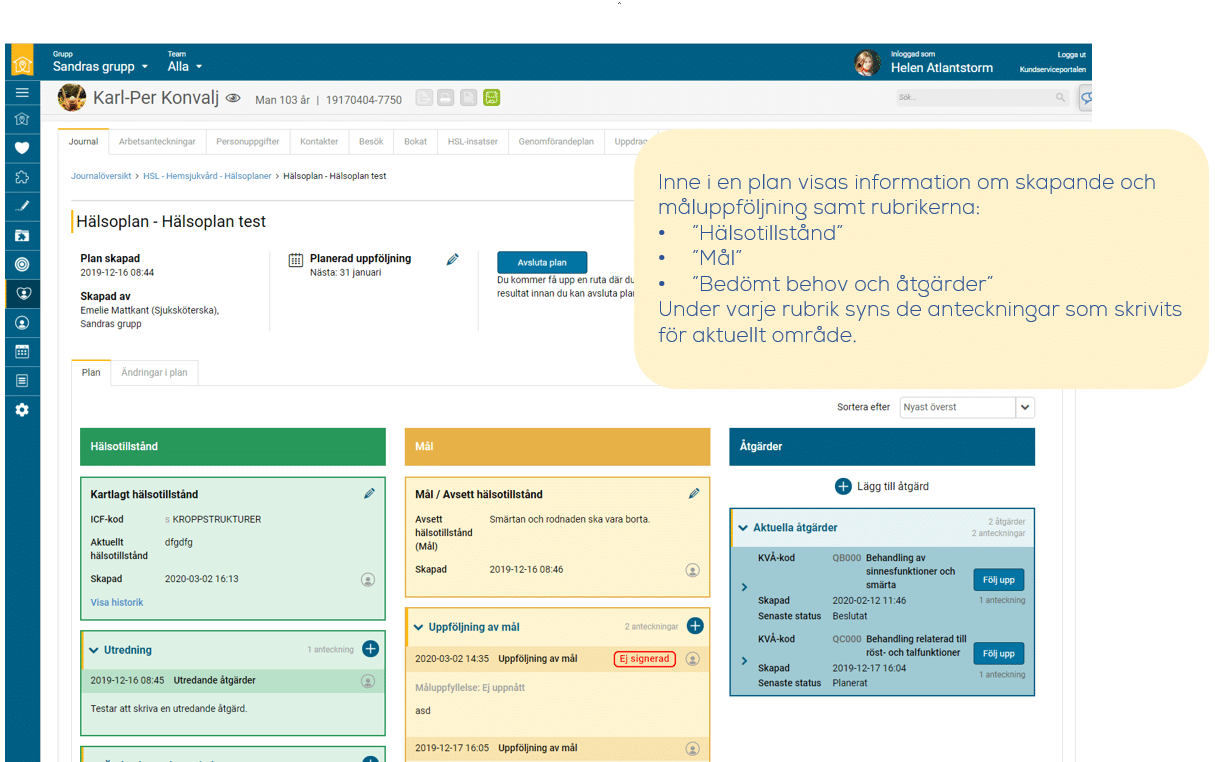Collapse the Aktuella åtgärder section
This screenshot has height=762, width=1215.
pyautogui.click(x=743, y=528)
